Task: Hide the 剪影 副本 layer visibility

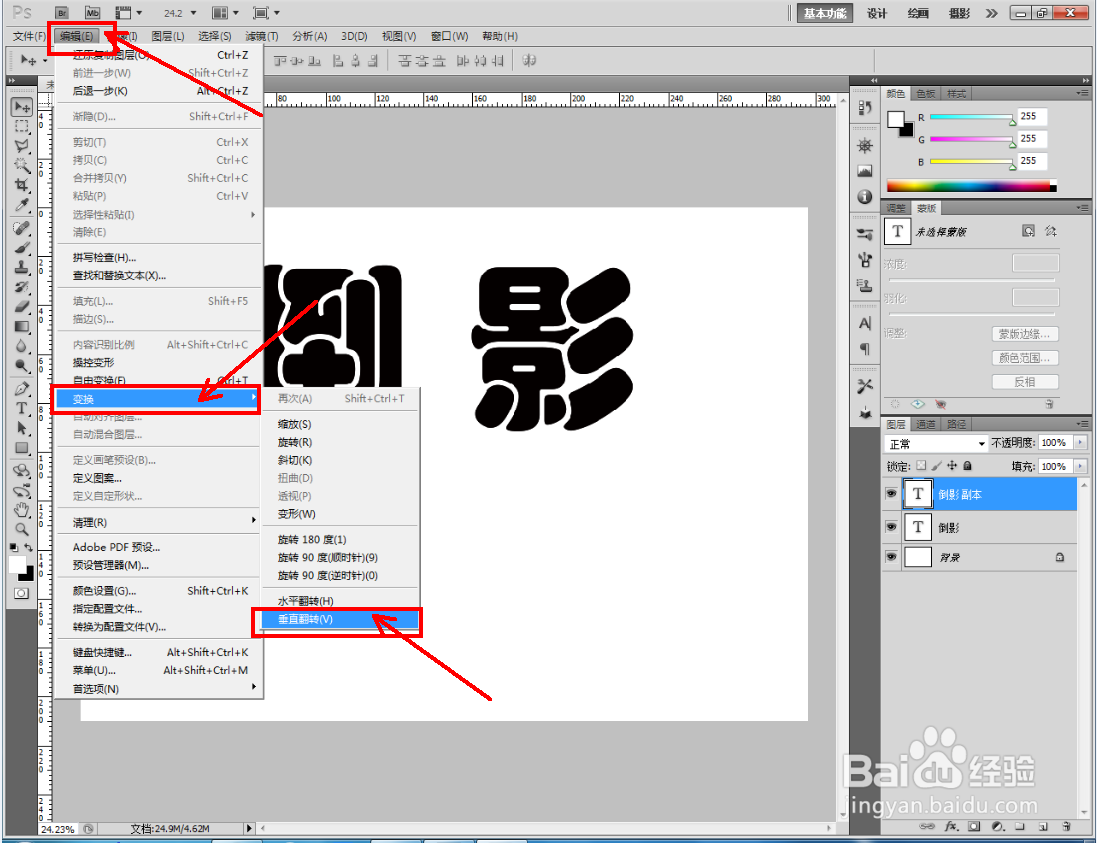Action: click(x=891, y=494)
